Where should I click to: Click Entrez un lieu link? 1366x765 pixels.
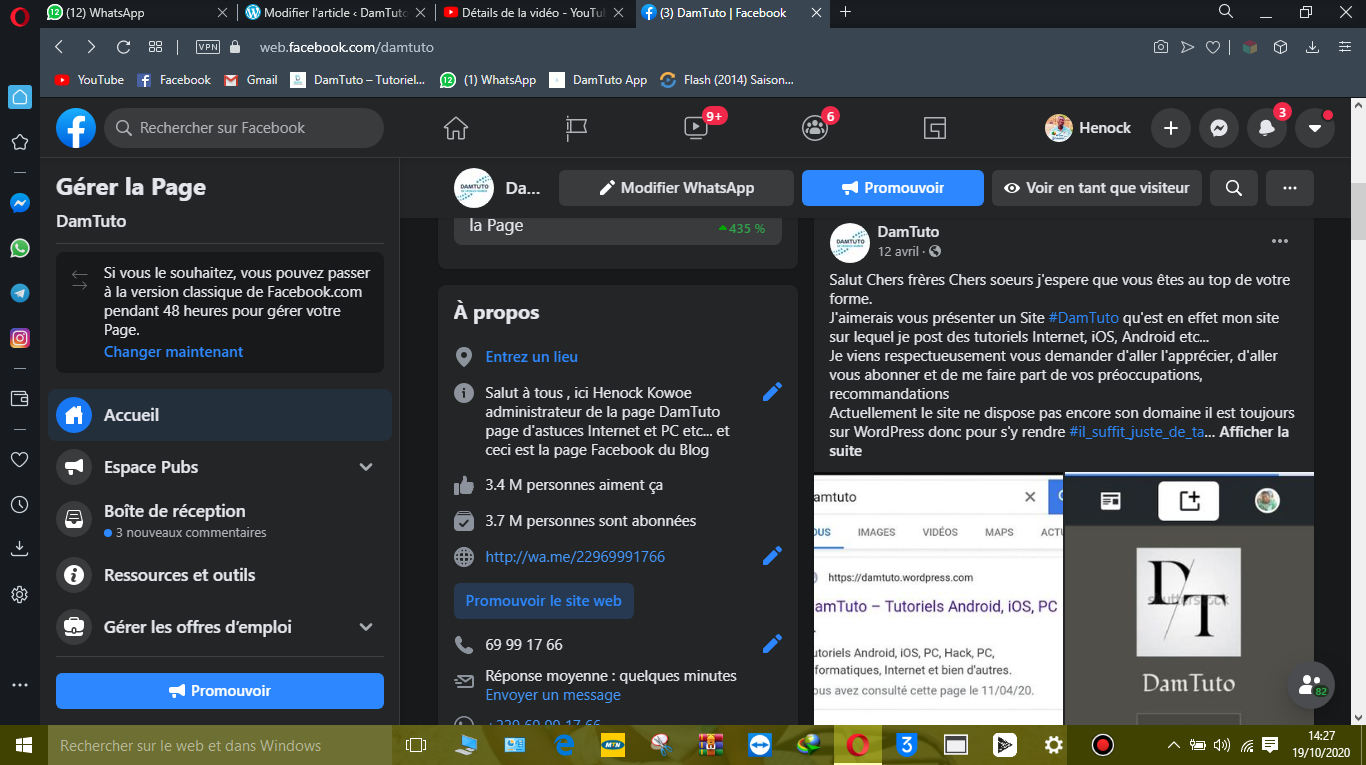pos(532,357)
